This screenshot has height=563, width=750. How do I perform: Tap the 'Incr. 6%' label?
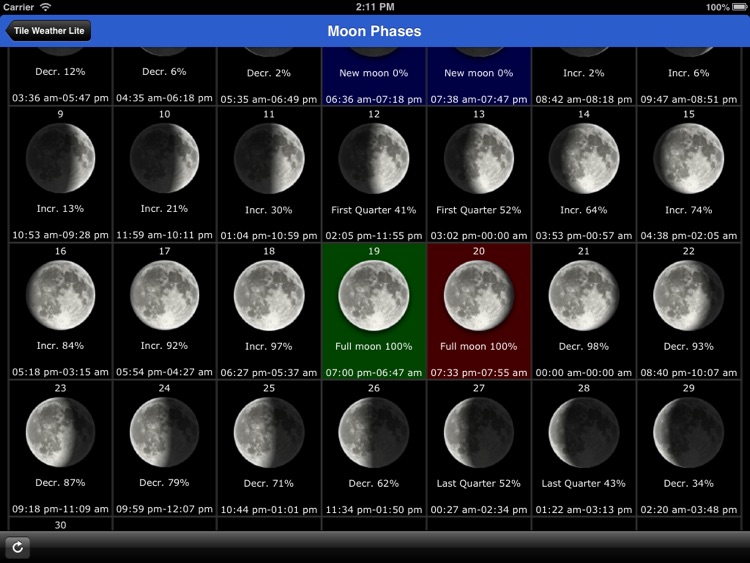click(688, 73)
